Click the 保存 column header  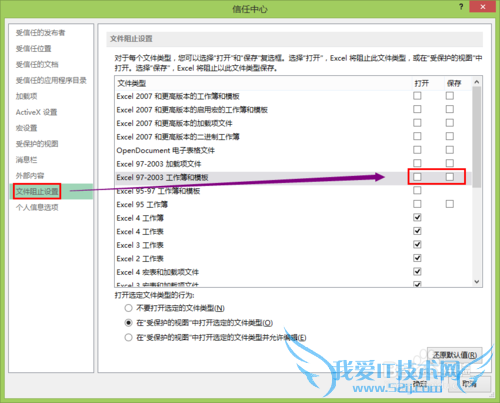pos(454,83)
